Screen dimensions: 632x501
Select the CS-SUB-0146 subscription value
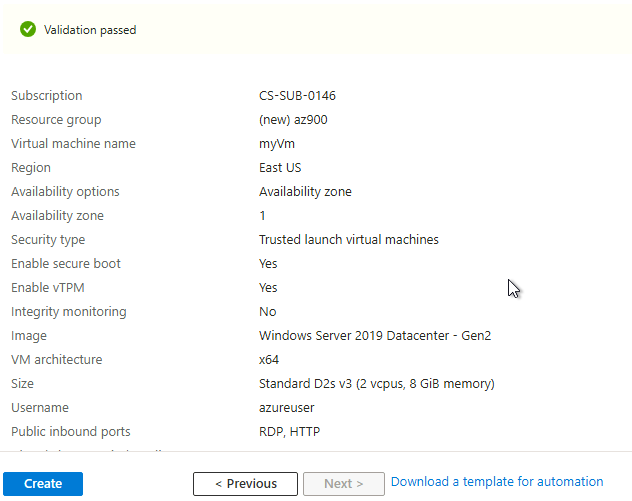pyautogui.click(x=297, y=96)
